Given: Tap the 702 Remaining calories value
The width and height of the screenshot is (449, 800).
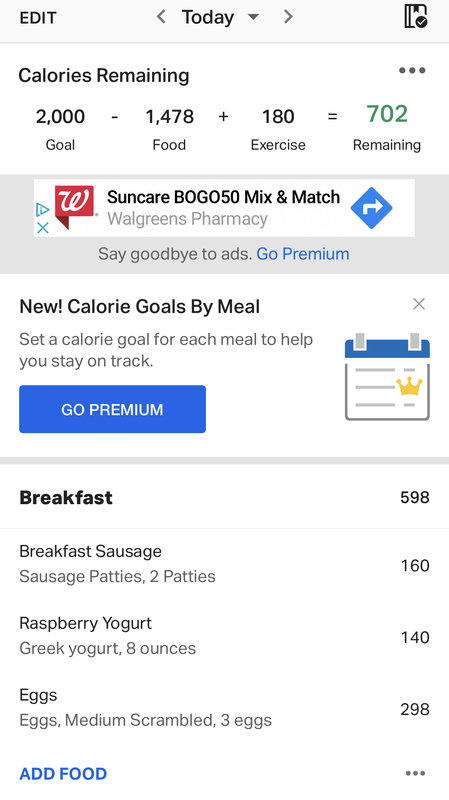Looking at the screenshot, I should (x=387, y=114).
